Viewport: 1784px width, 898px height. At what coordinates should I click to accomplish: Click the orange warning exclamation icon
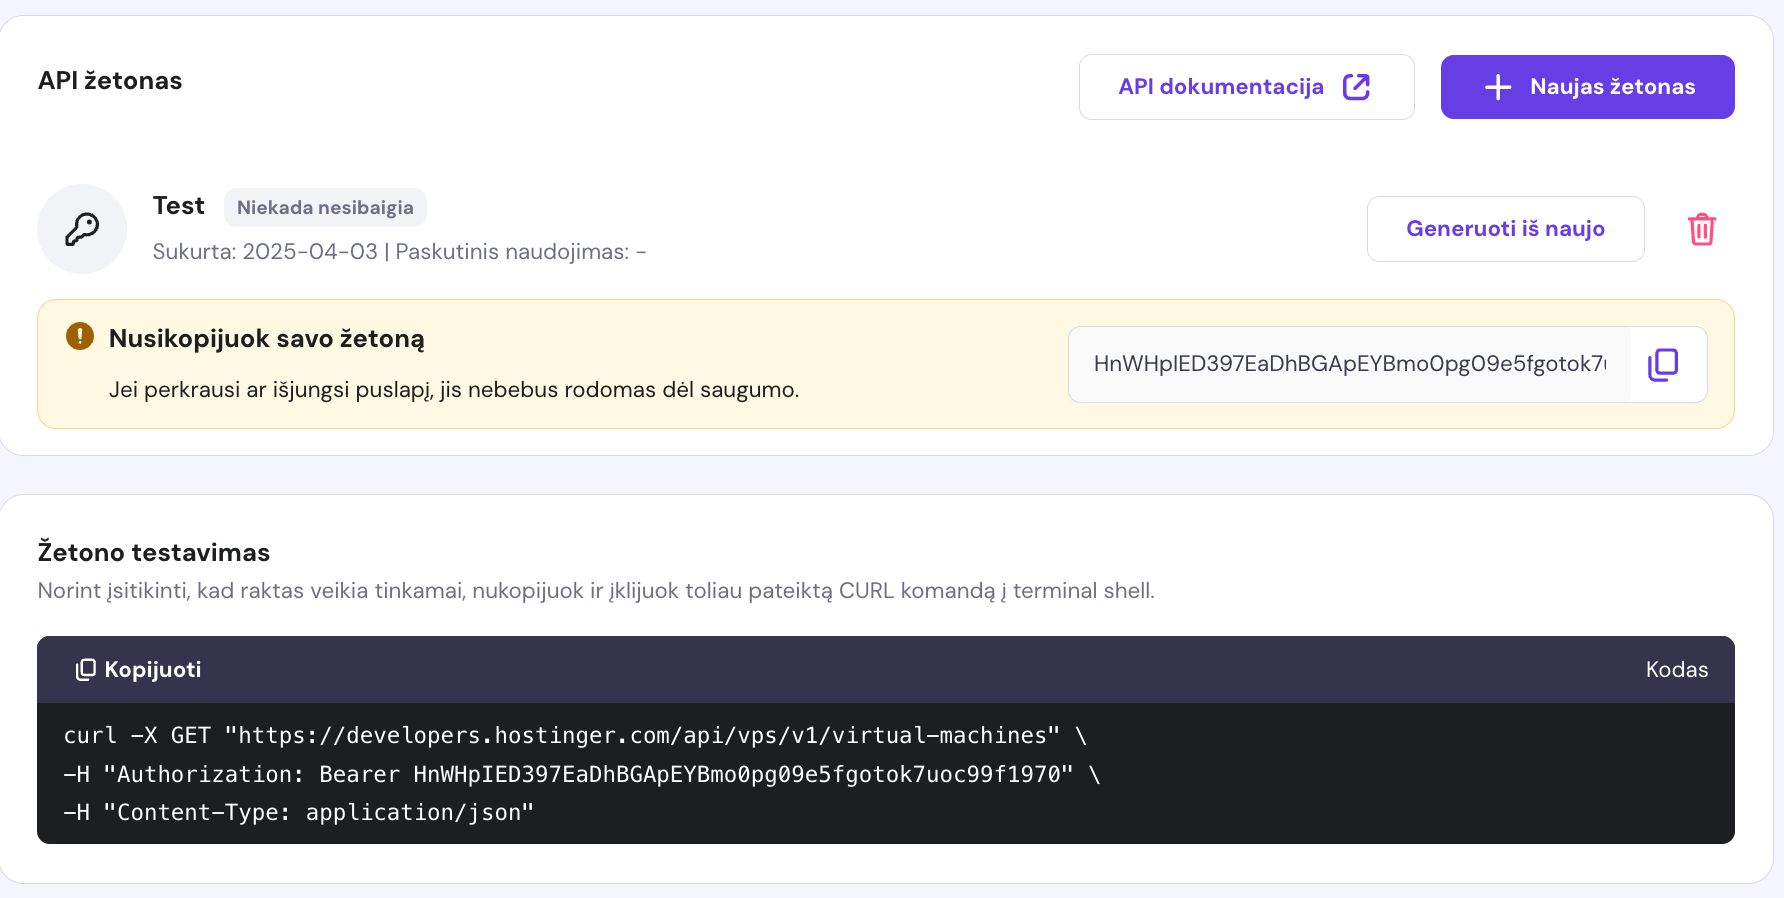(x=80, y=336)
